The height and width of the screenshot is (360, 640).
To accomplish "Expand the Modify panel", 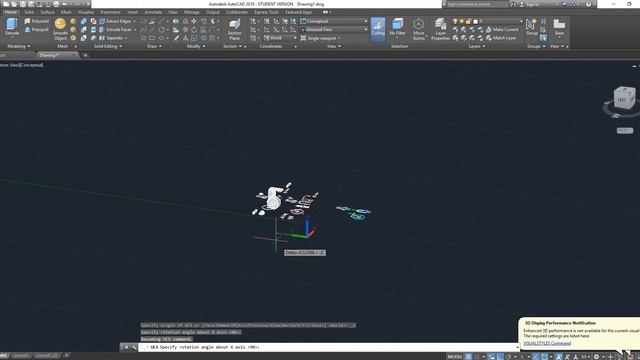I will tap(196, 47).
